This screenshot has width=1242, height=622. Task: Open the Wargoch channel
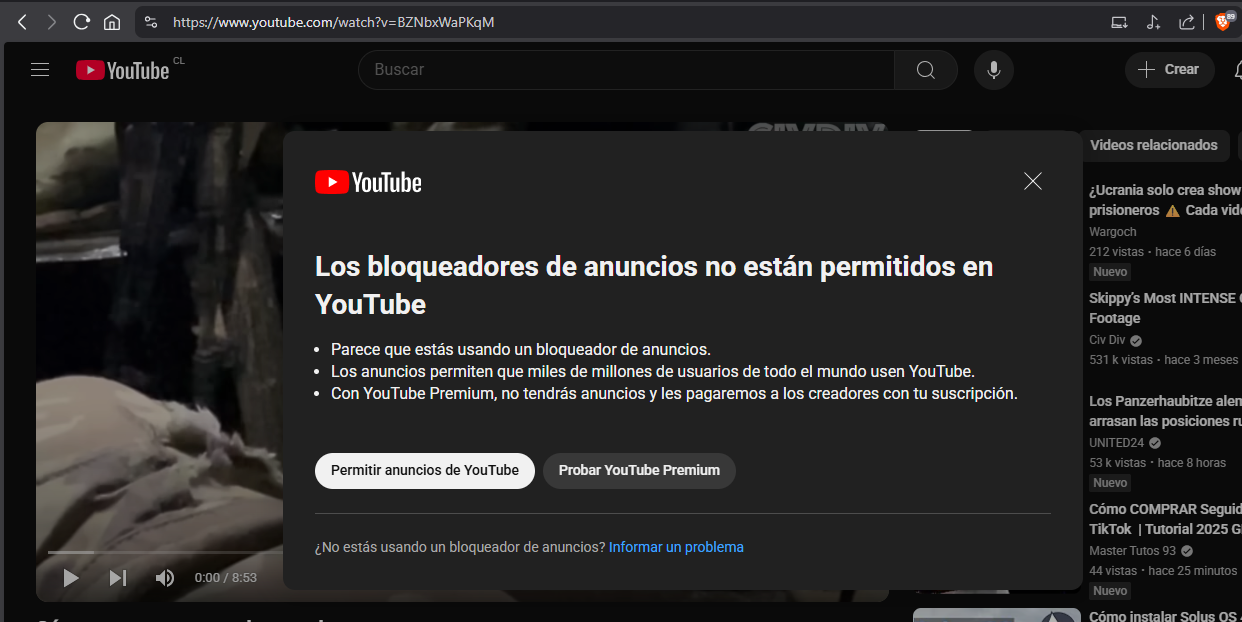pyautogui.click(x=1113, y=232)
